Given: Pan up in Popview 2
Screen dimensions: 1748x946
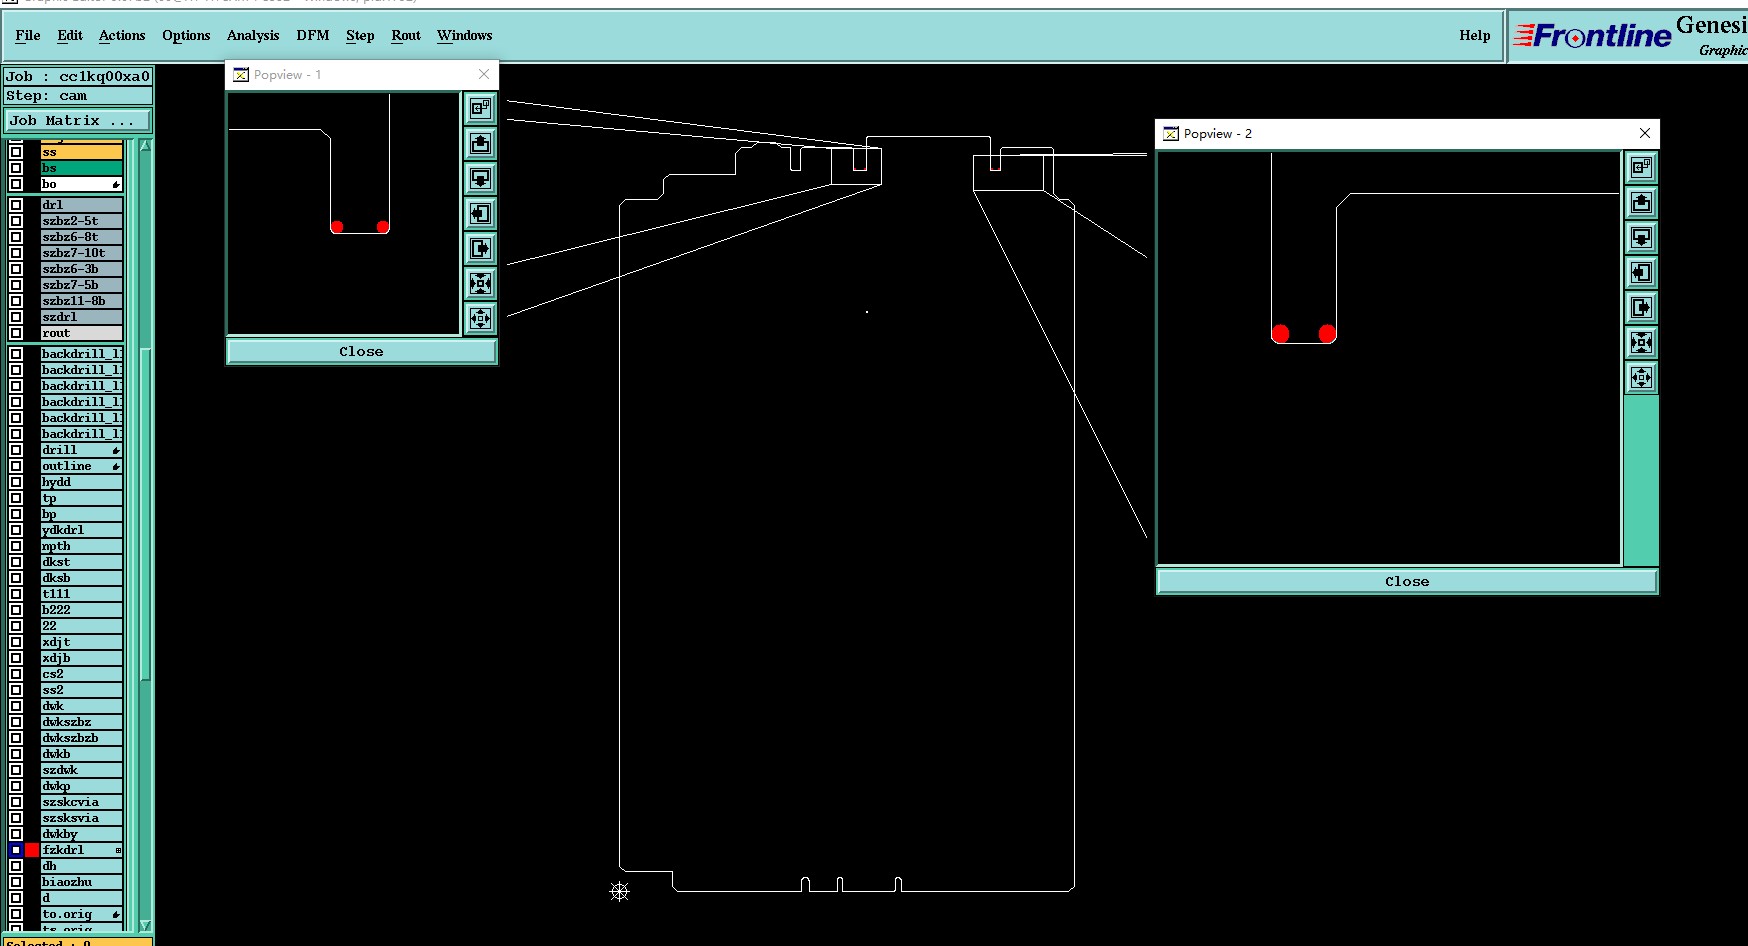Looking at the screenshot, I should point(1641,202).
